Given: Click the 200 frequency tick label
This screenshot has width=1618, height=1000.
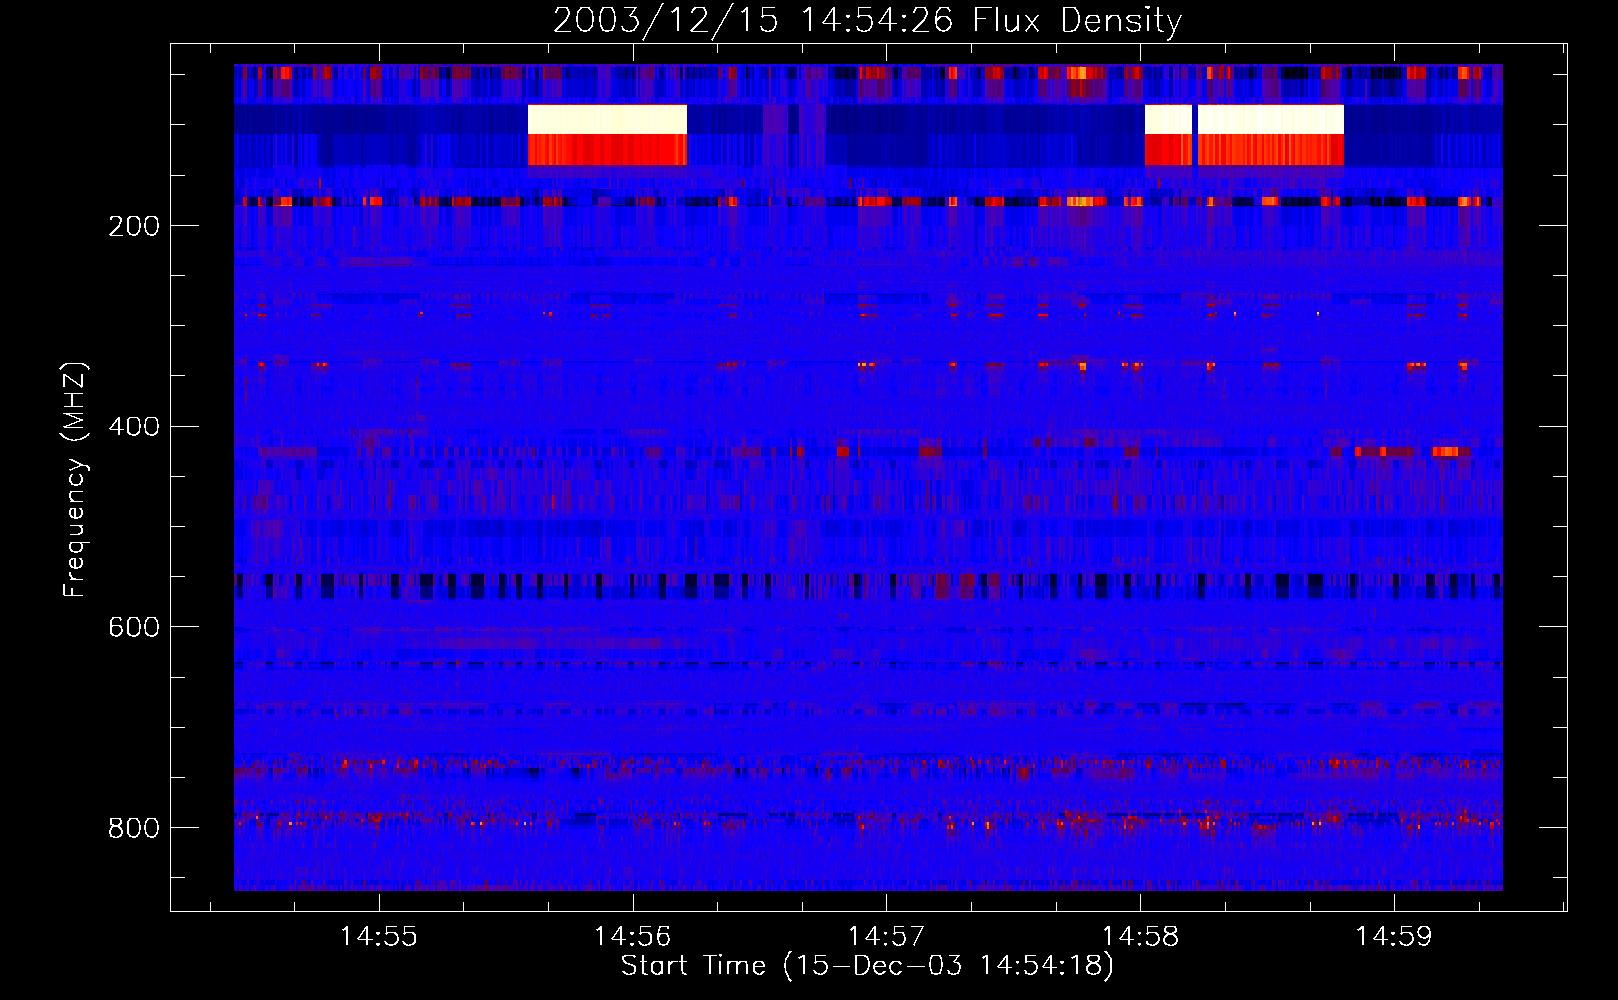Looking at the screenshot, I should pos(133,226).
